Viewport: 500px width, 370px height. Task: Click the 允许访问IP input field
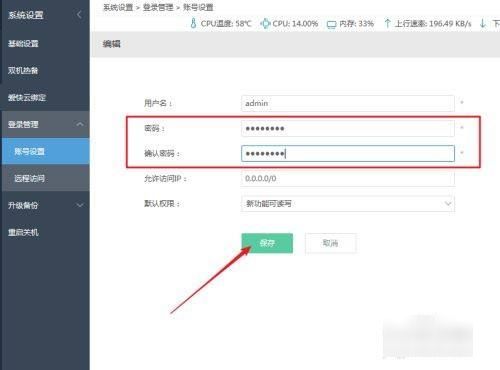[x=348, y=178]
